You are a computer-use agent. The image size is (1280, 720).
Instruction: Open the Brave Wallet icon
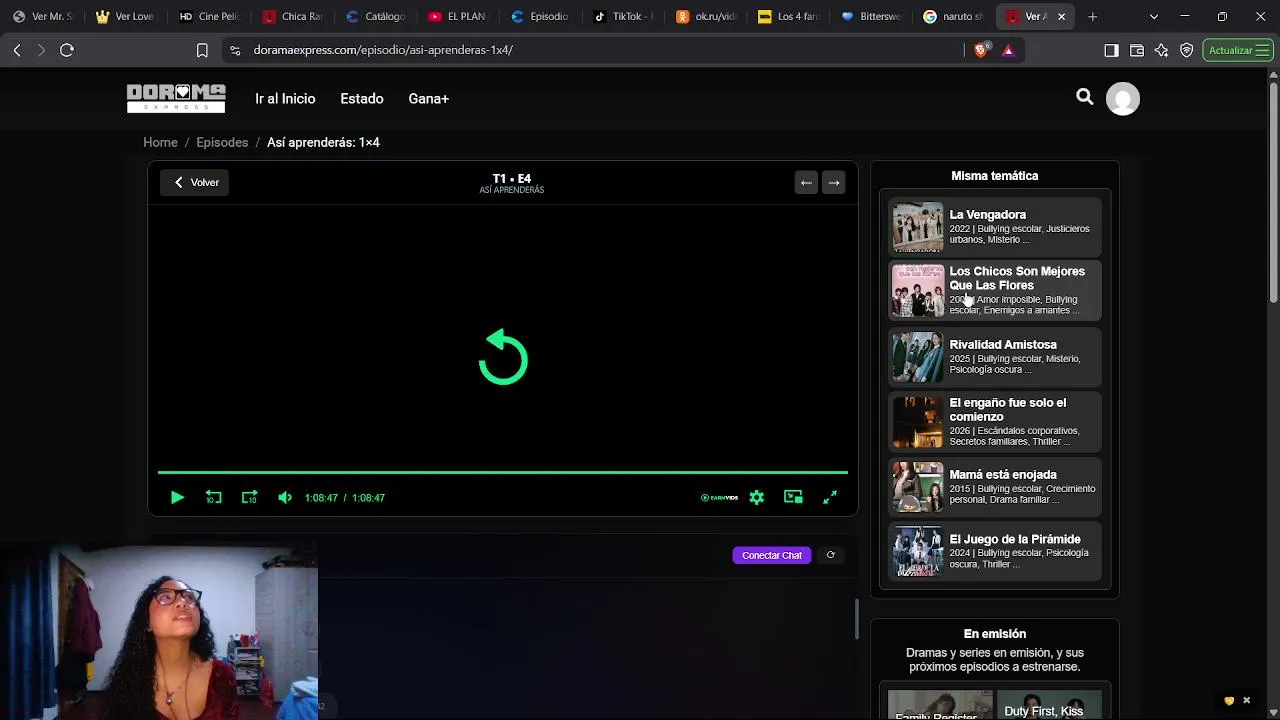[1137, 50]
